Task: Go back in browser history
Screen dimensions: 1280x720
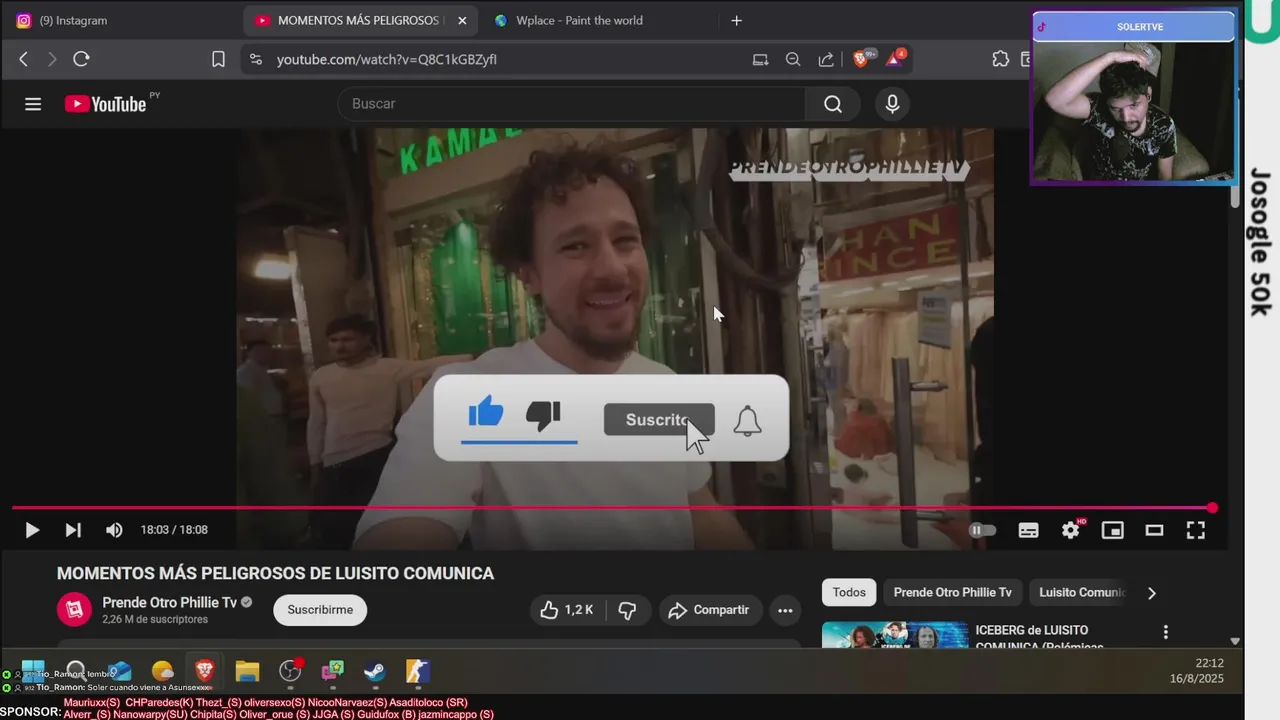Action: [x=24, y=59]
